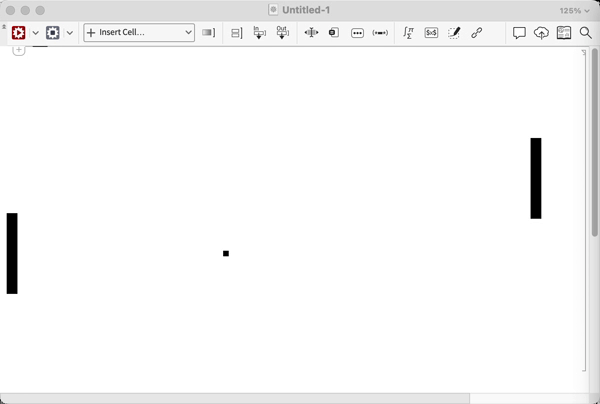Open the drawing pencil canvas tool
The width and height of the screenshot is (600, 404).
coord(454,32)
